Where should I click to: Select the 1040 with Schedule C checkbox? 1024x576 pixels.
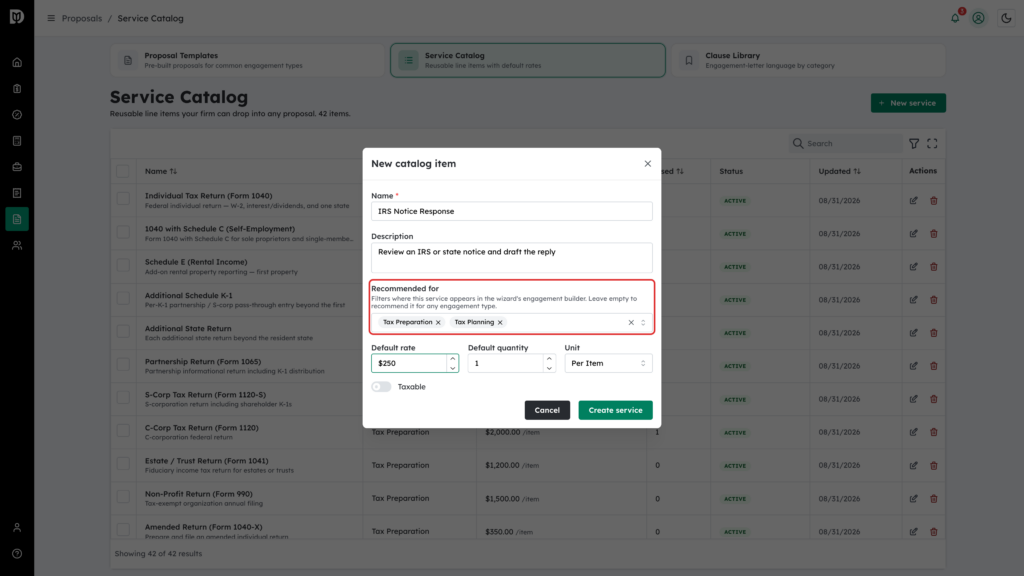tap(123, 232)
